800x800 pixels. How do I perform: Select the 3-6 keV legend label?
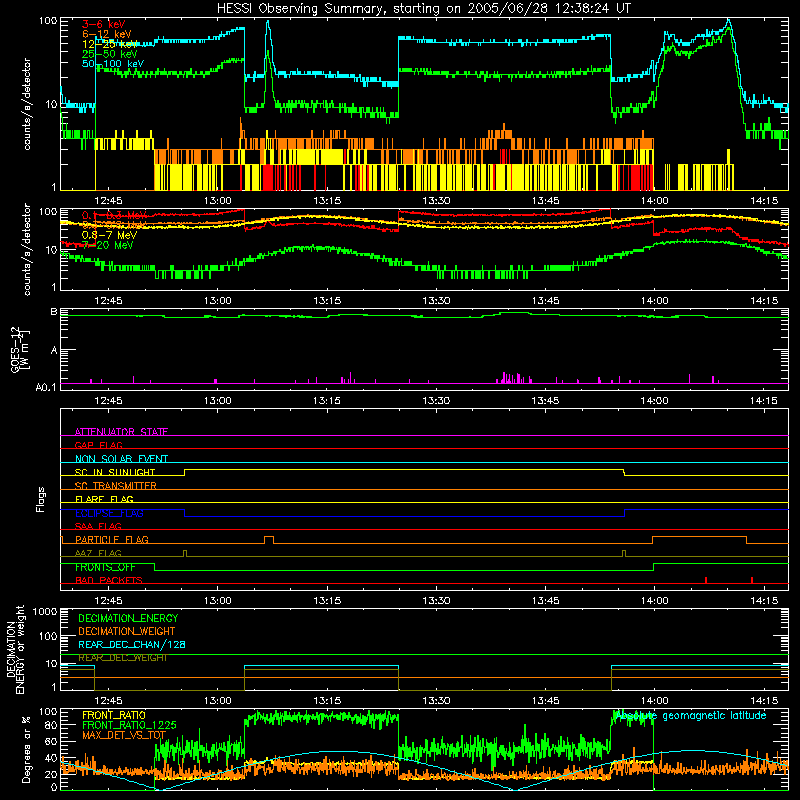coord(104,24)
